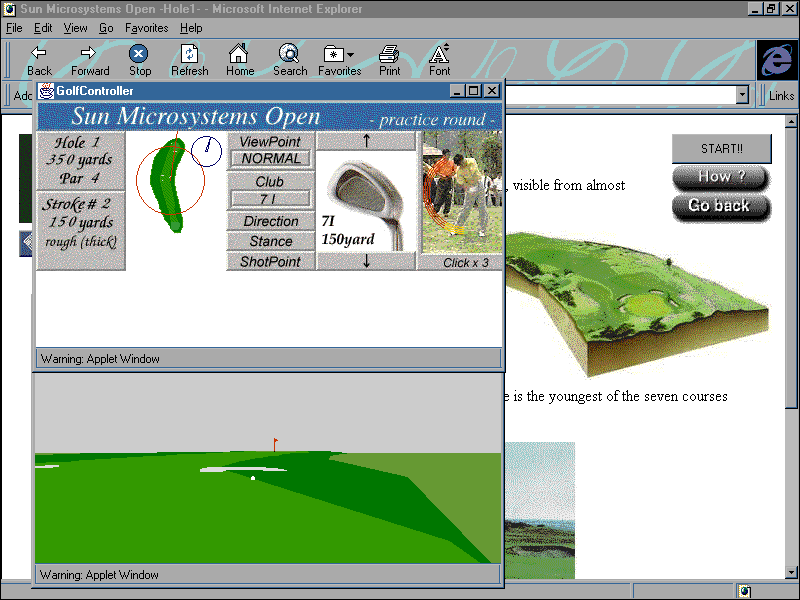The image size is (800, 600).
Task: Open the Favorites toolbar folder icon
Action: 333,54
